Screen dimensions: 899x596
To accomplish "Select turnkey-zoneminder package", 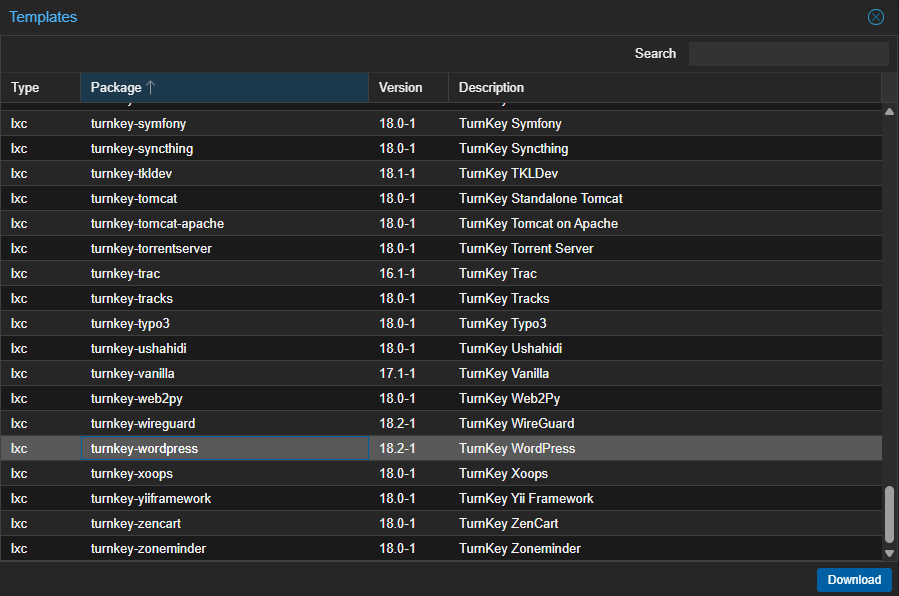I will (148, 549).
